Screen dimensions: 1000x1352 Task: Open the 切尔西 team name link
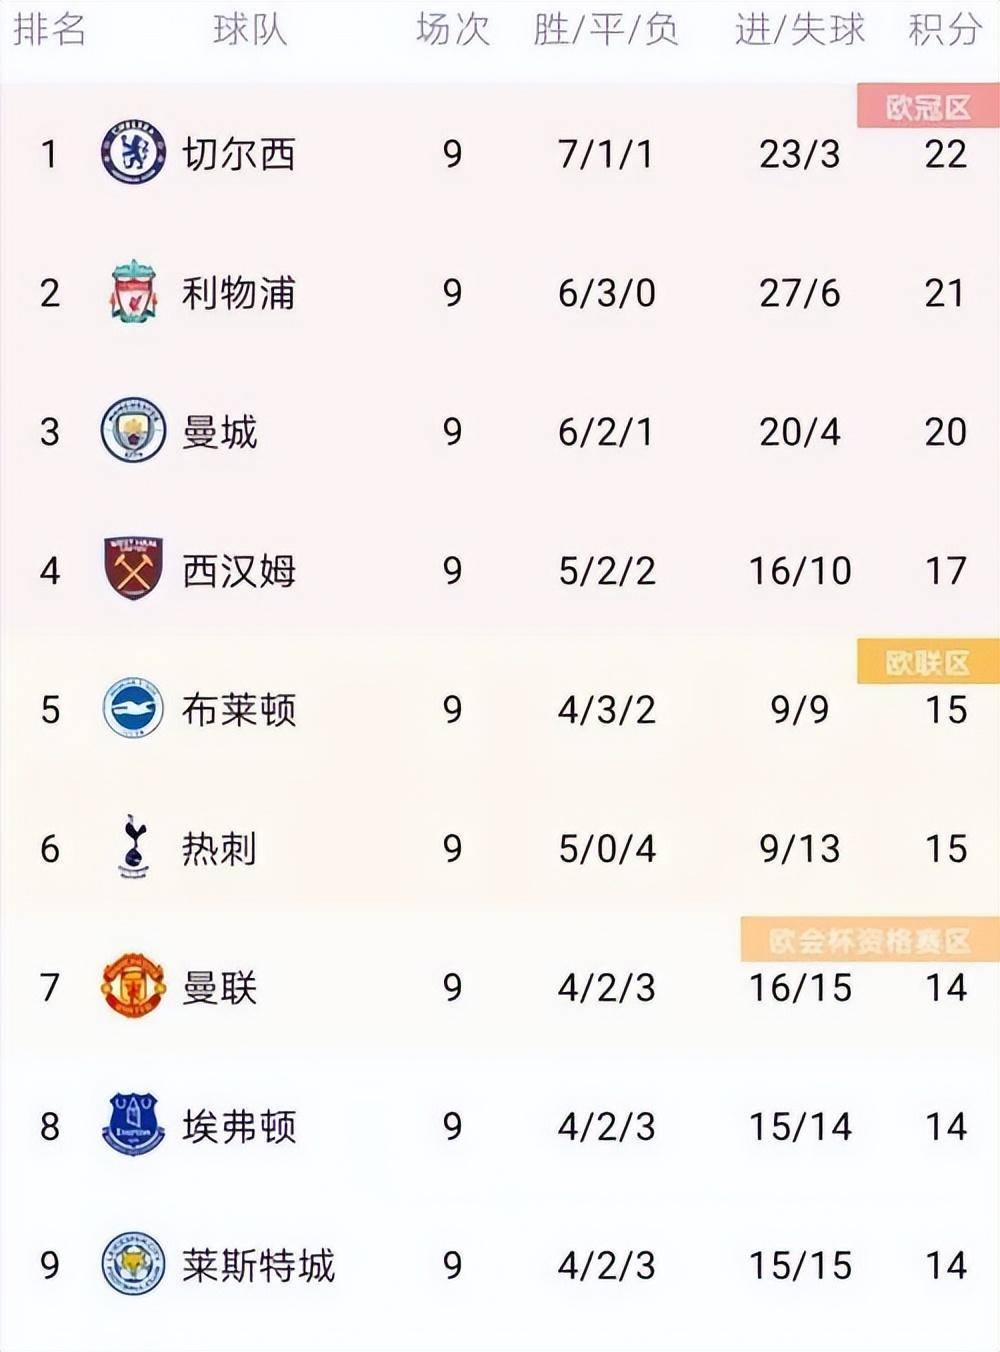(239, 154)
